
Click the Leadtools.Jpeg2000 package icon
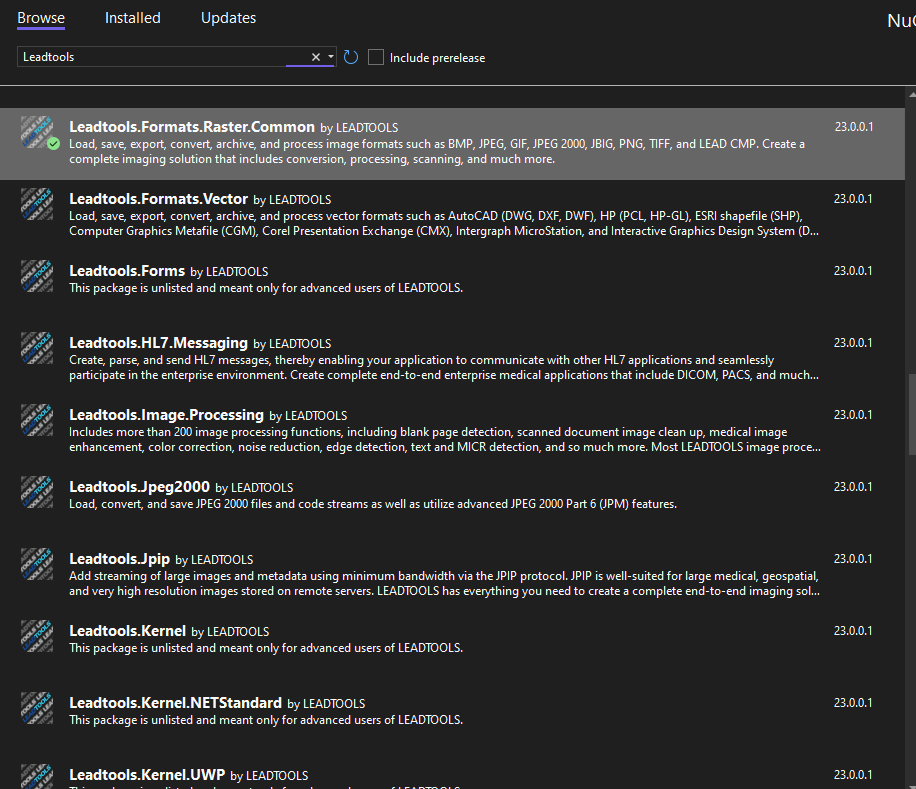pos(37,492)
